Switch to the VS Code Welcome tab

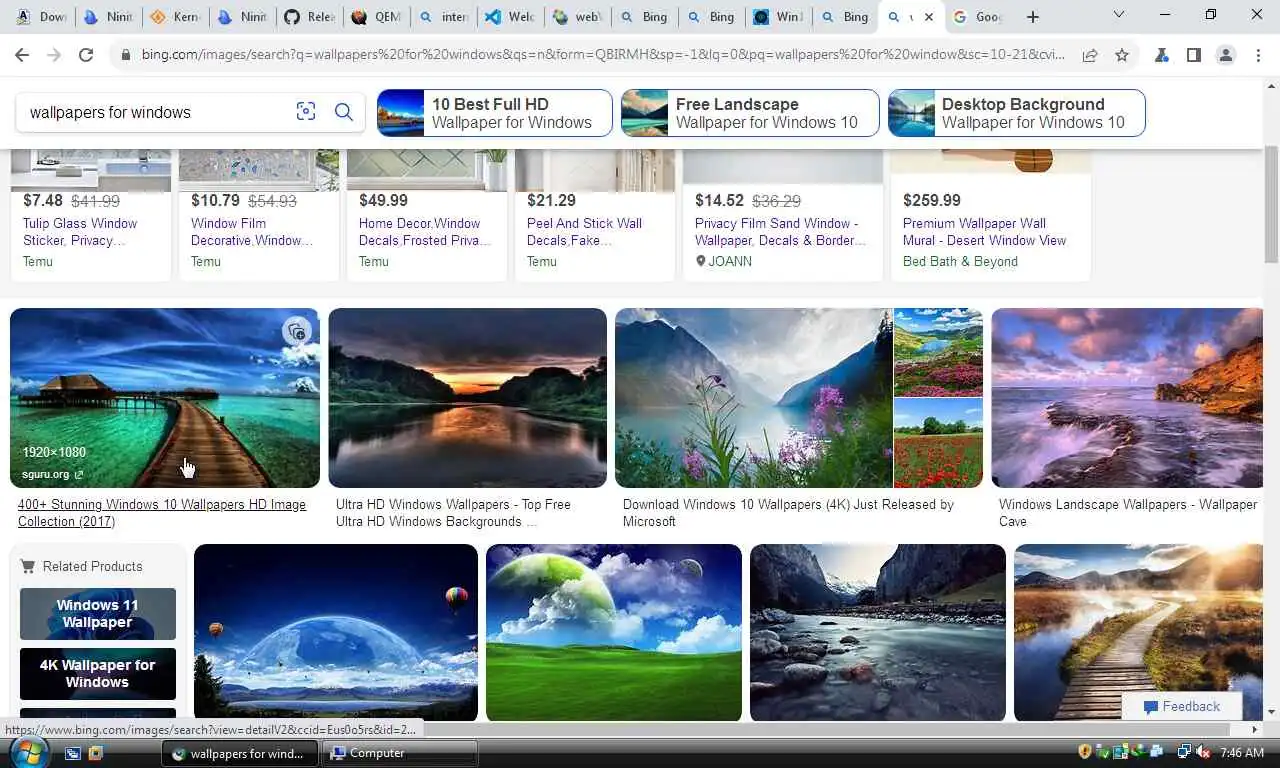point(510,17)
